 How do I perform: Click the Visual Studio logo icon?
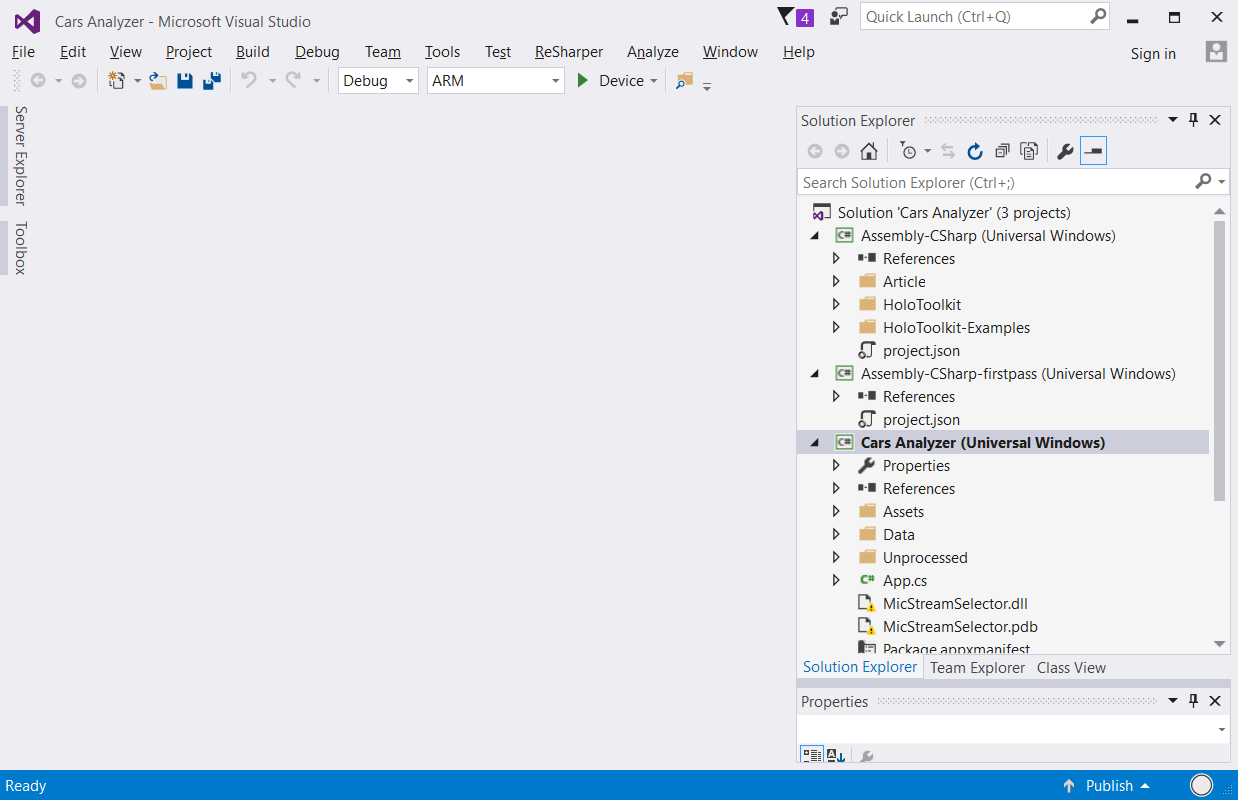pyautogui.click(x=27, y=20)
